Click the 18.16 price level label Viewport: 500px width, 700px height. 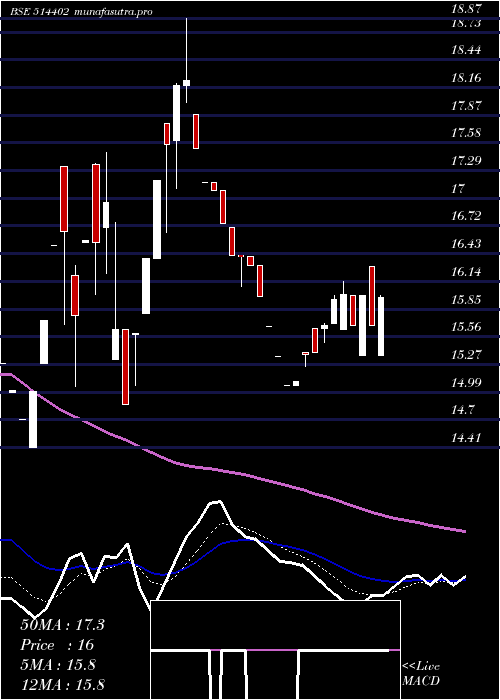(x=466, y=78)
